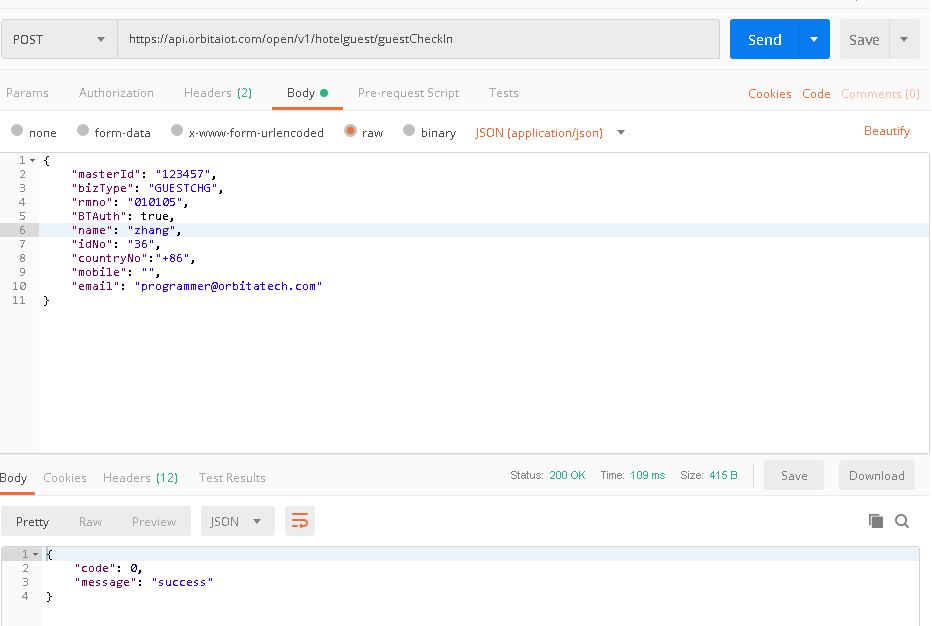This screenshot has height=626, width=932.
Task: Switch to the Authorization tab
Action: (x=116, y=93)
